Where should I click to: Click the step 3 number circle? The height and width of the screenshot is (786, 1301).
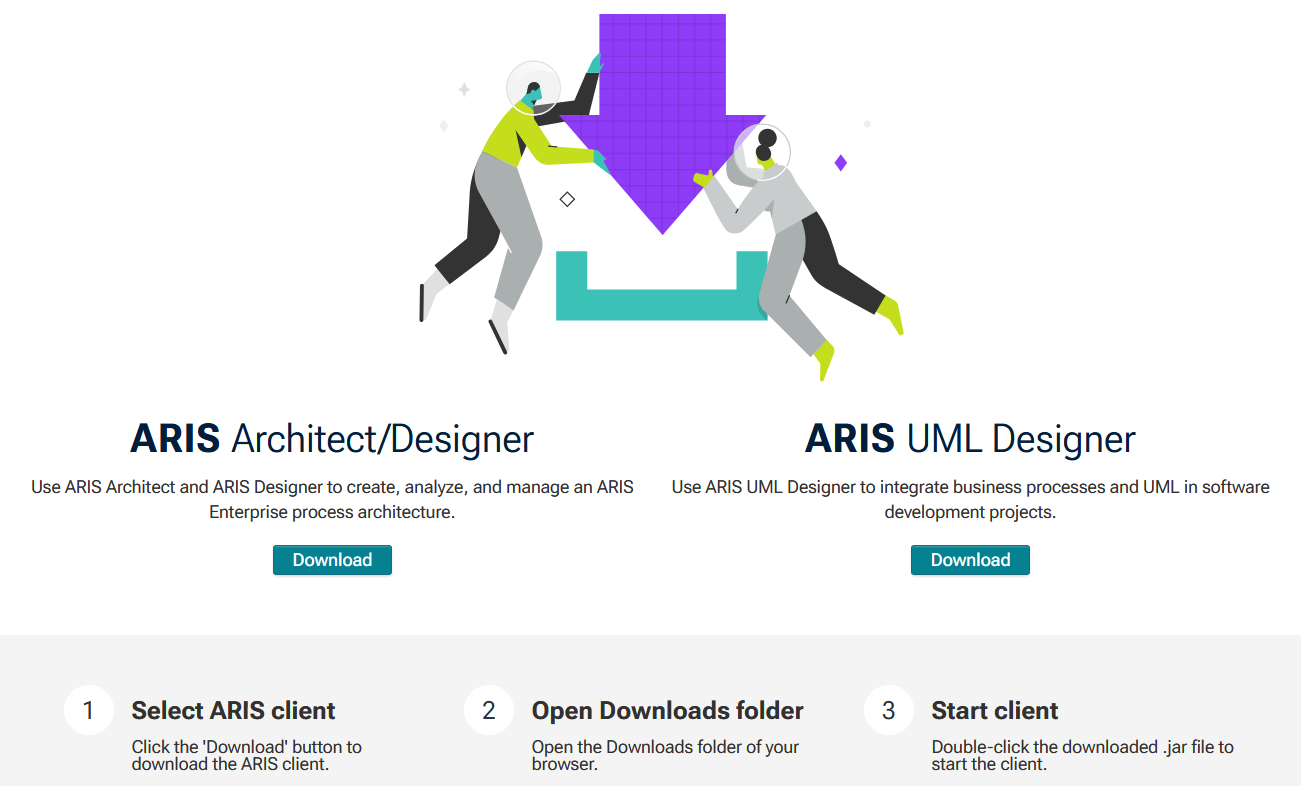point(889,710)
